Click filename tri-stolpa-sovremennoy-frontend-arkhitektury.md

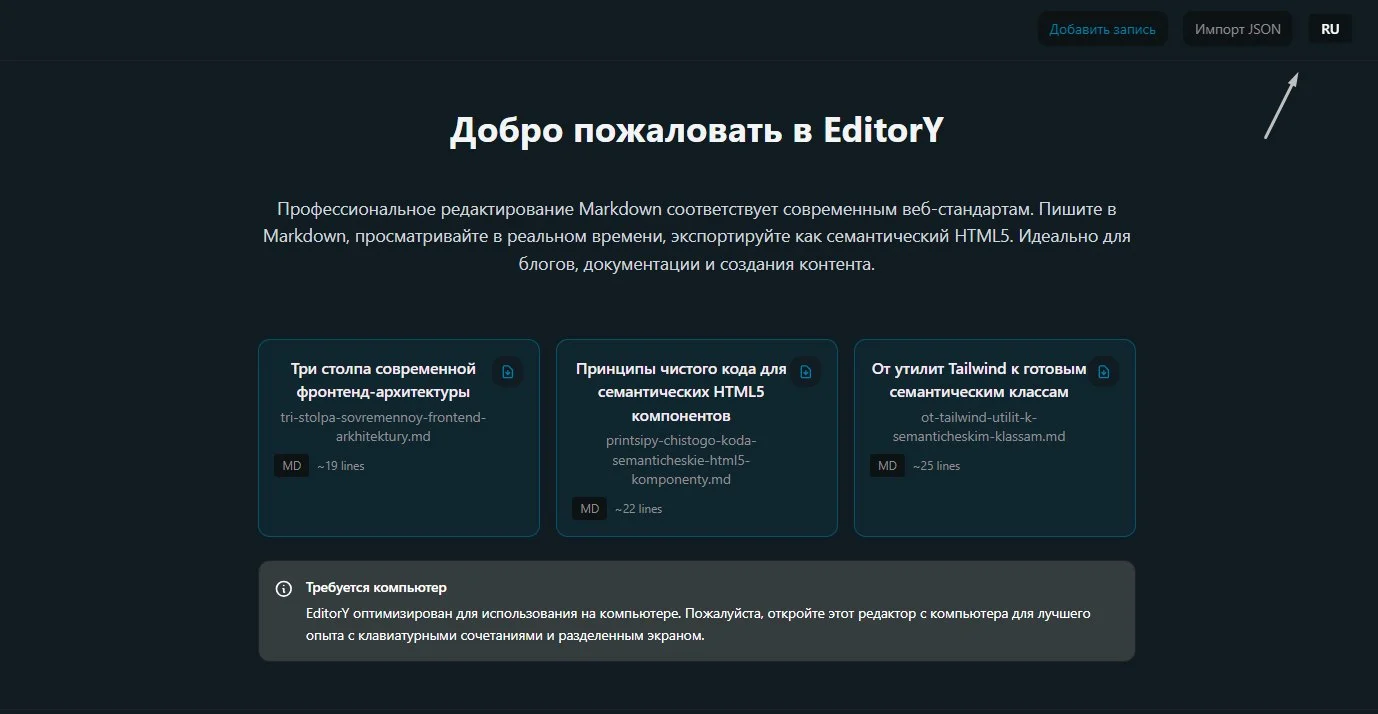tap(383, 427)
